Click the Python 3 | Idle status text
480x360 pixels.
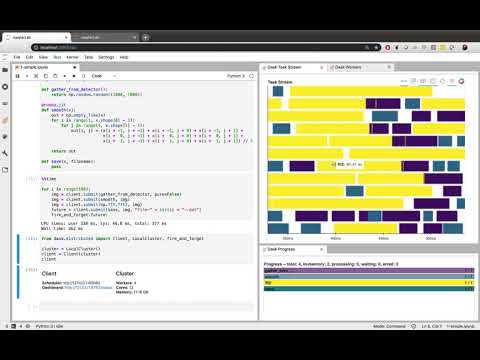[x=49, y=326]
